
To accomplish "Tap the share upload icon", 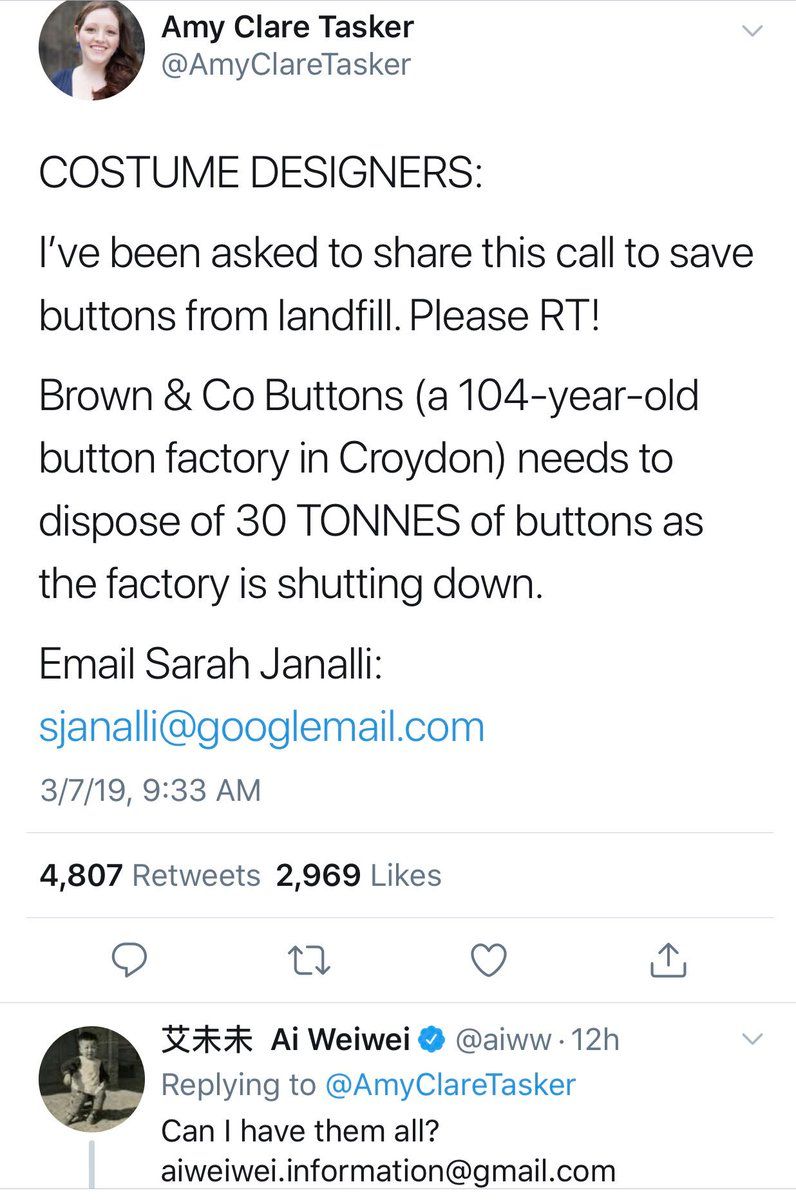I will 668,959.
